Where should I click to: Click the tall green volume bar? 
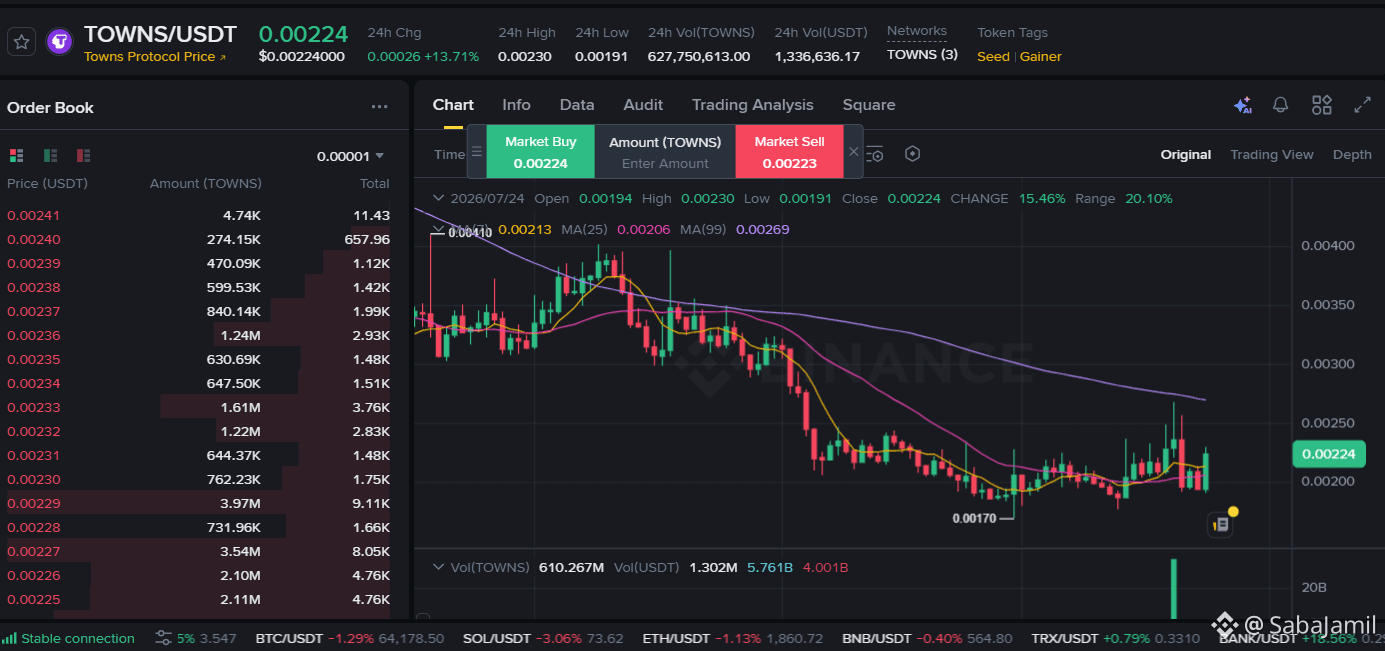click(x=1173, y=589)
